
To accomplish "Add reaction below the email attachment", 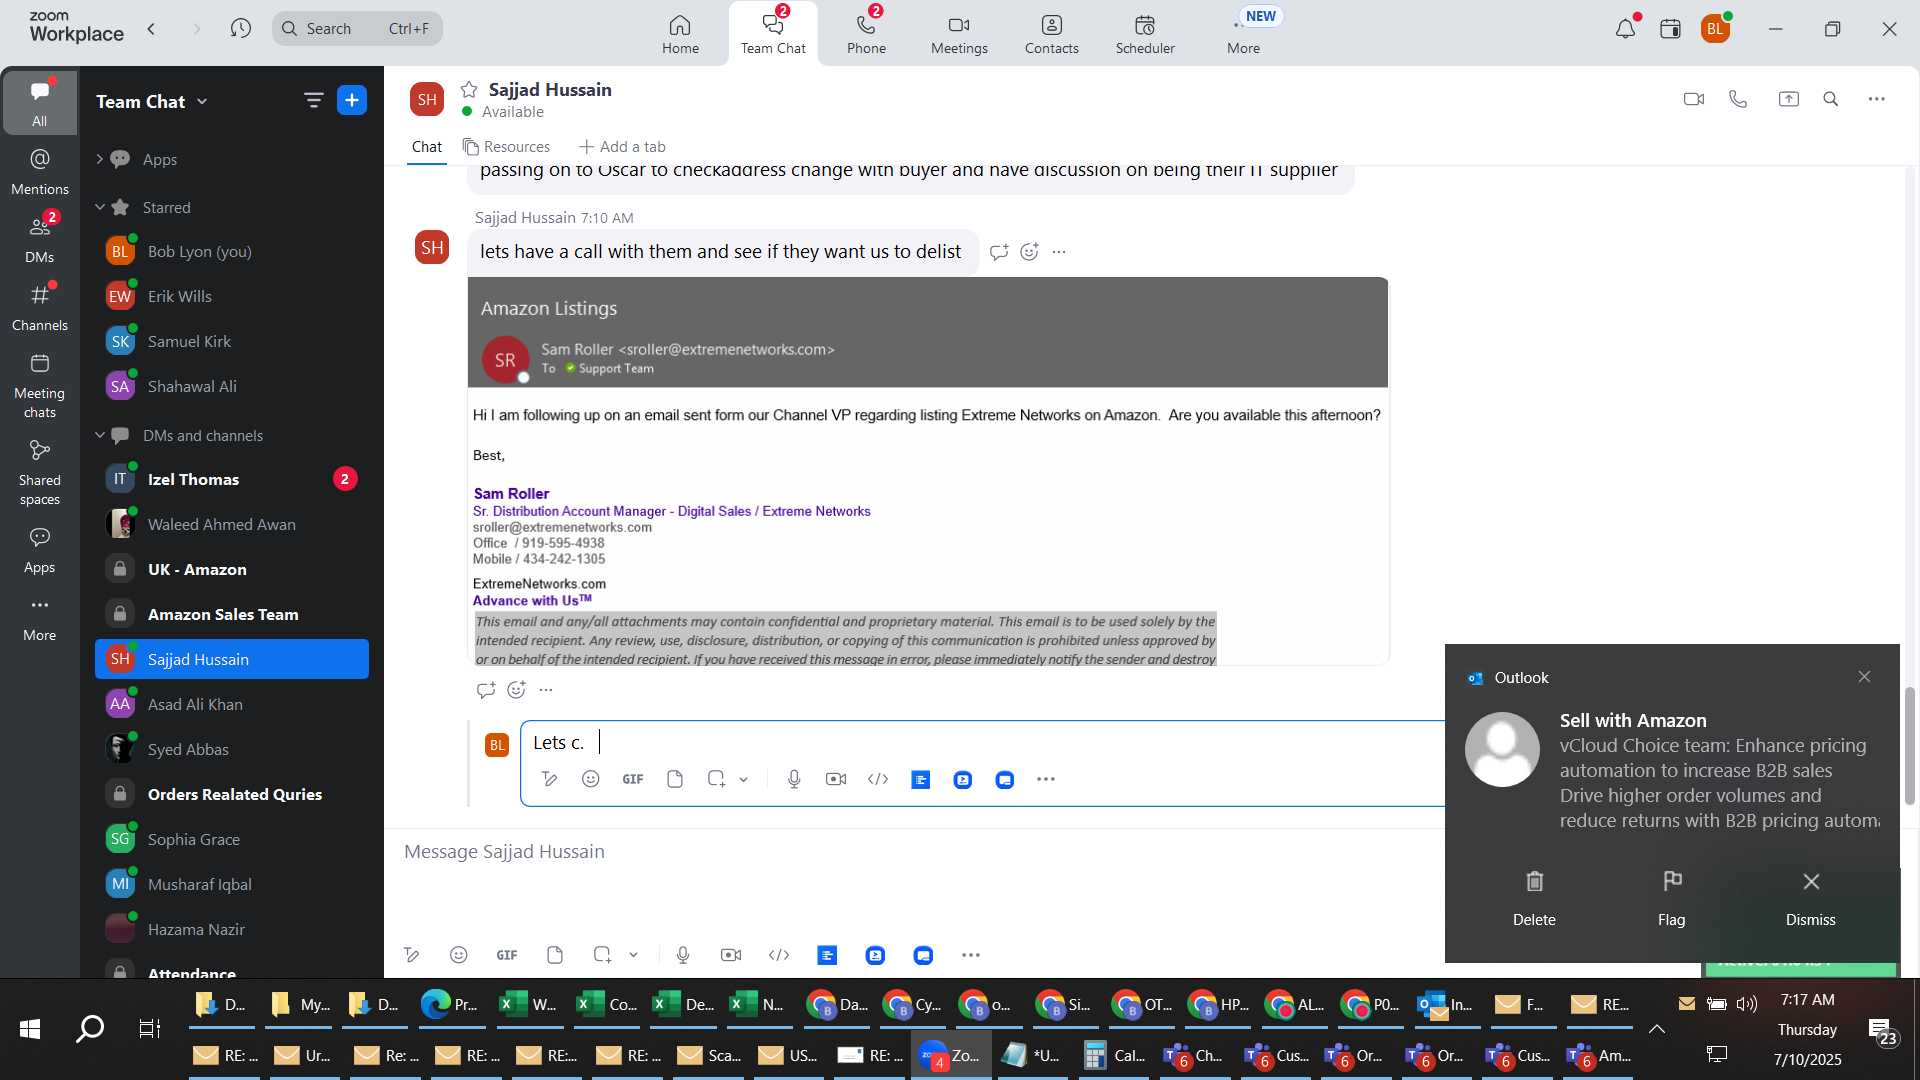I will coord(516,689).
